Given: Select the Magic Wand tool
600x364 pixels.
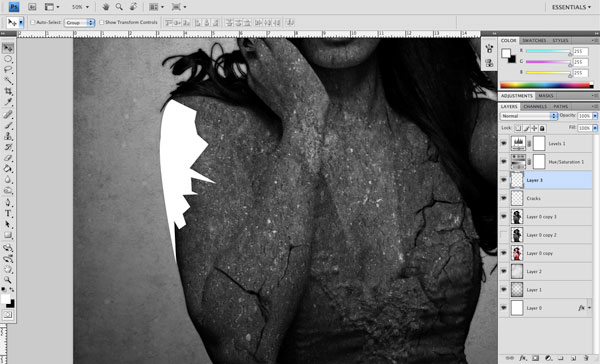Looking at the screenshot, I should point(8,80).
